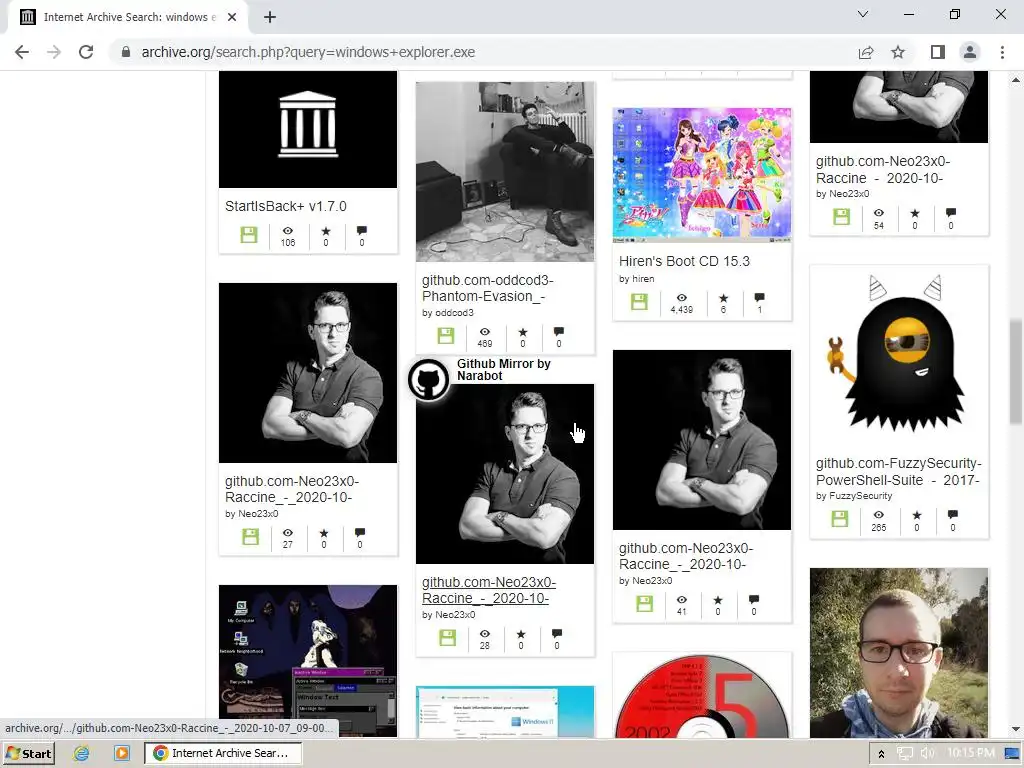This screenshot has width=1024, height=768.
Task: Click software icon on oddcod3 card
Action: tap(446, 336)
